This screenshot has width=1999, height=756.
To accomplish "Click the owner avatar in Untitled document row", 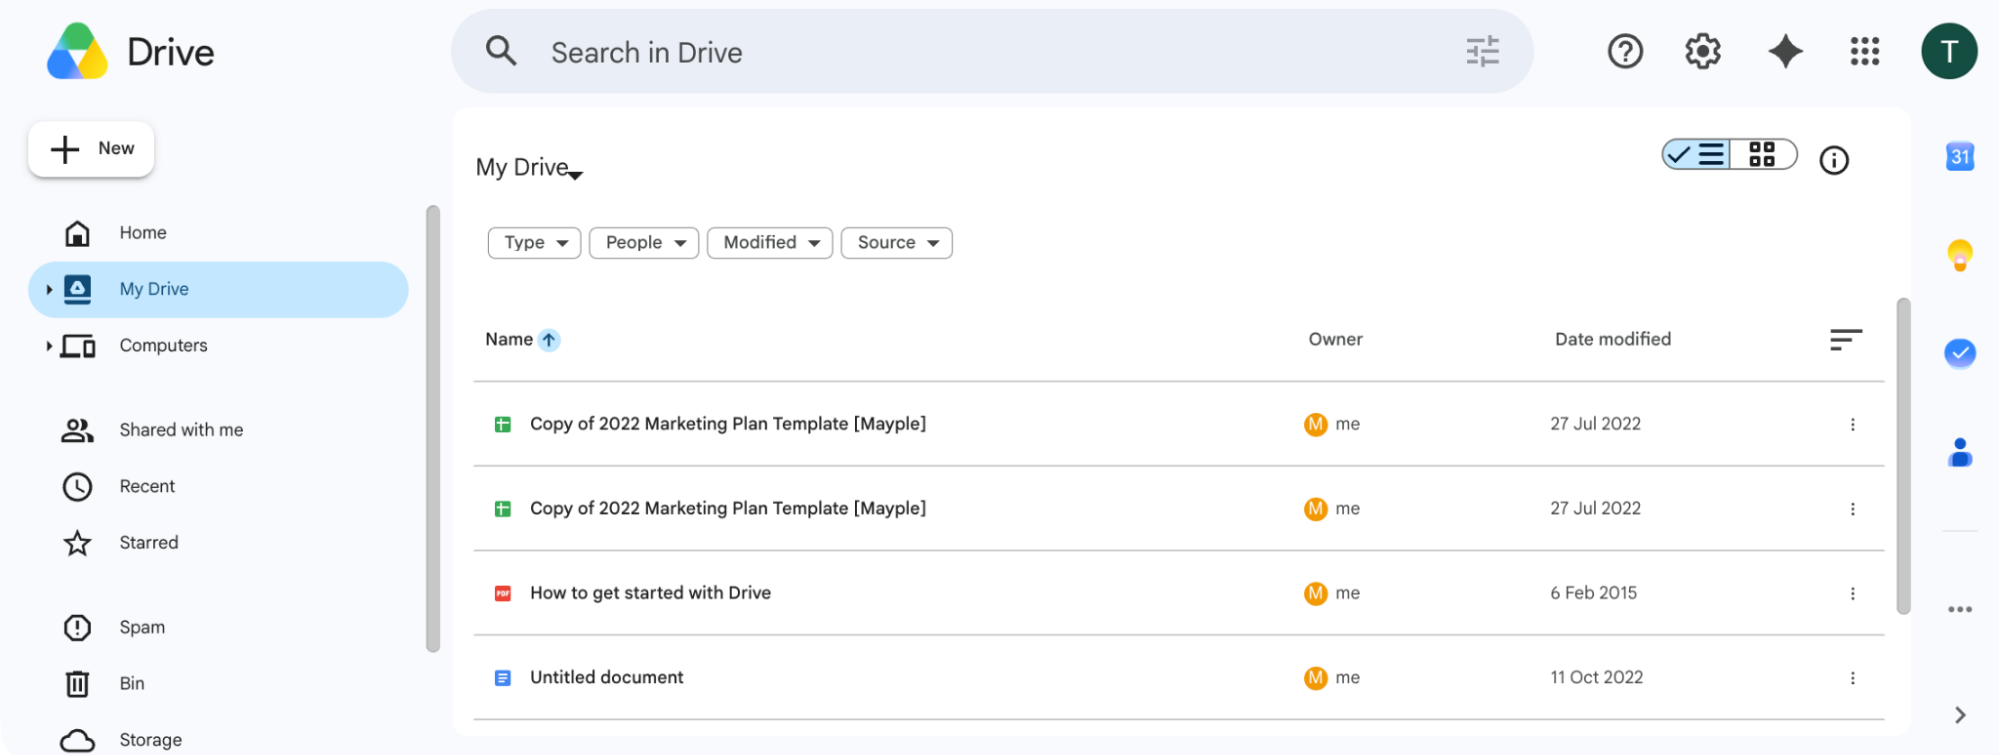I will [x=1315, y=678].
